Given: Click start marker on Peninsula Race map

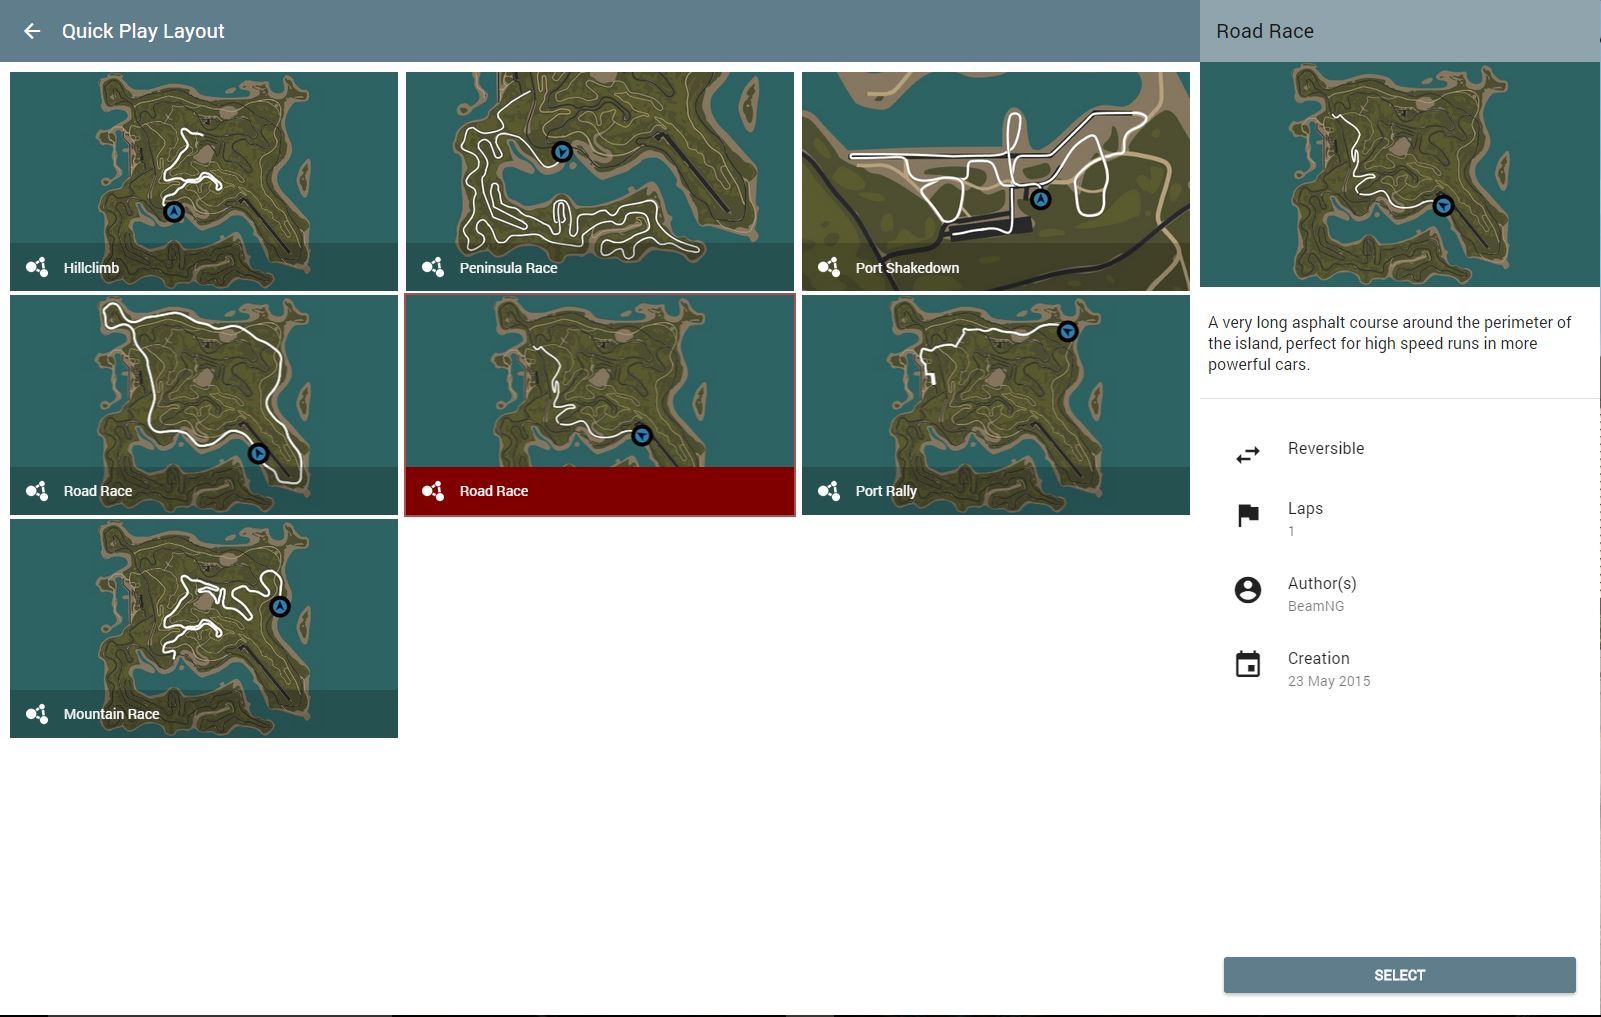Looking at the screenshot, I should [562, 152].
